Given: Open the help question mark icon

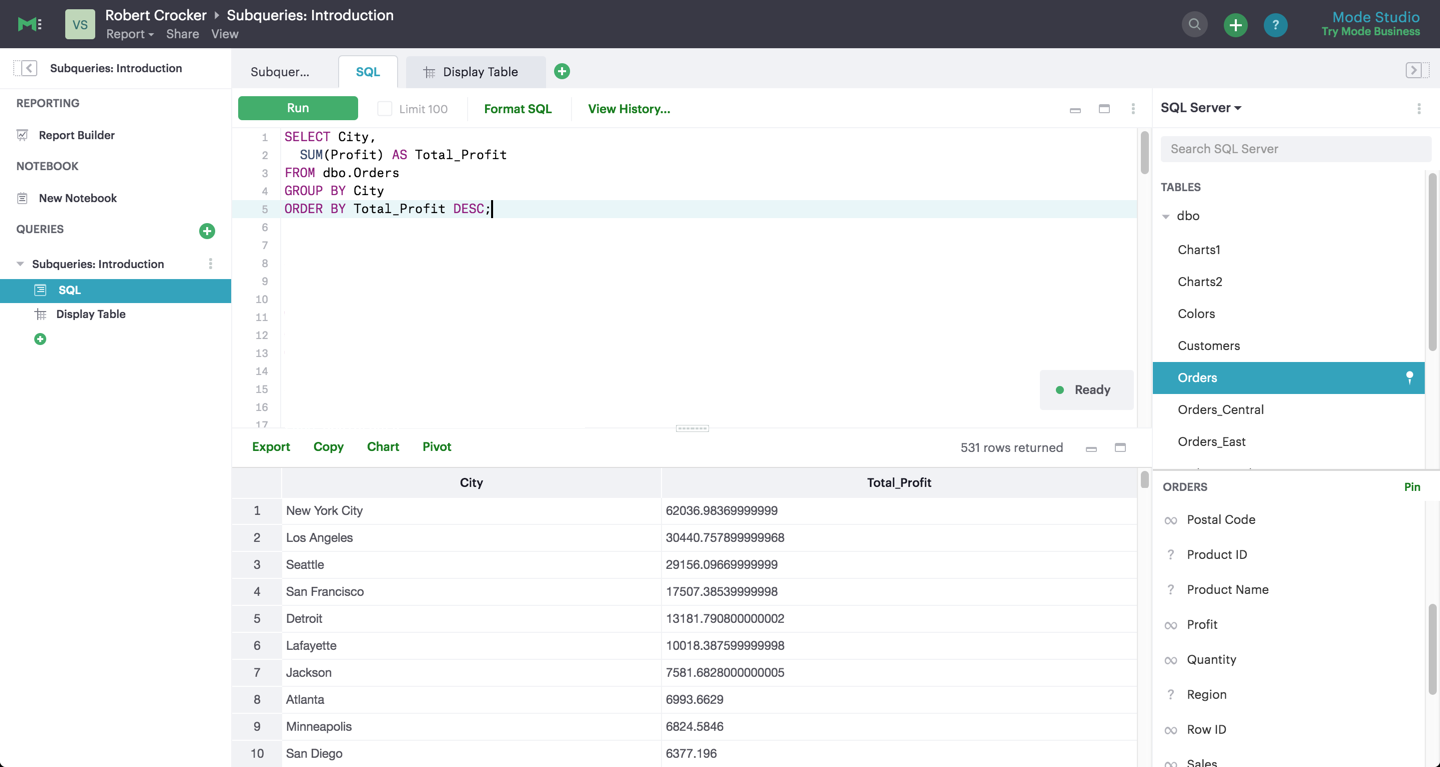Looking at the screenshot, I should 1275,25.
